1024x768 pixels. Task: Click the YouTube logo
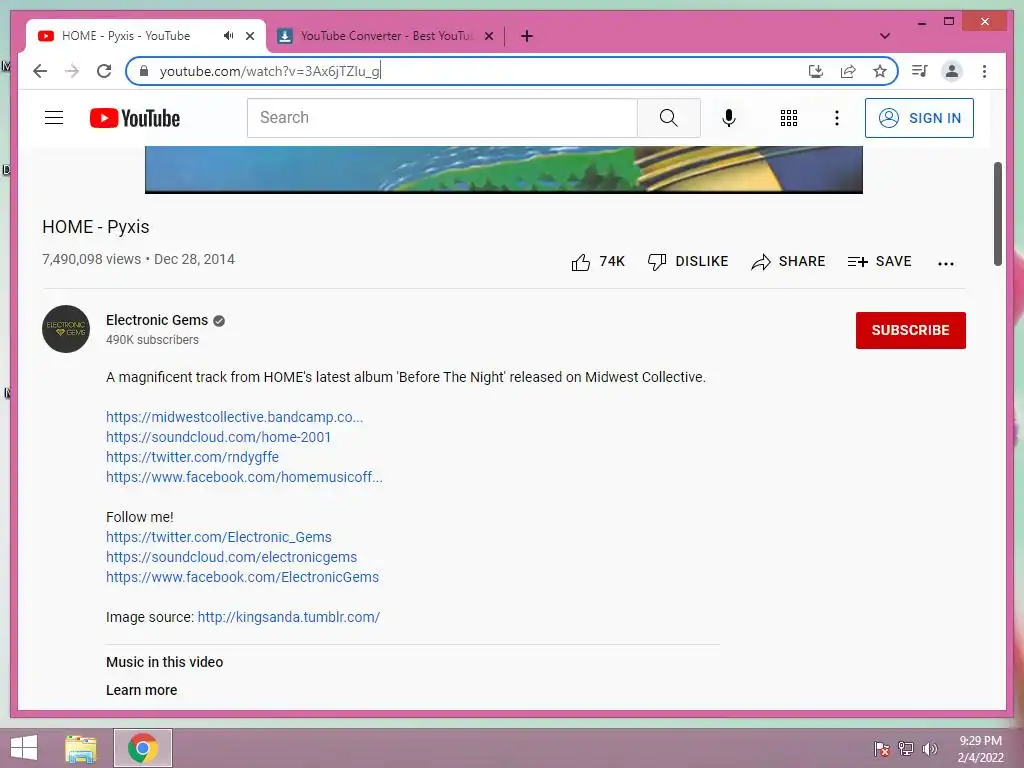coord(135,118)
